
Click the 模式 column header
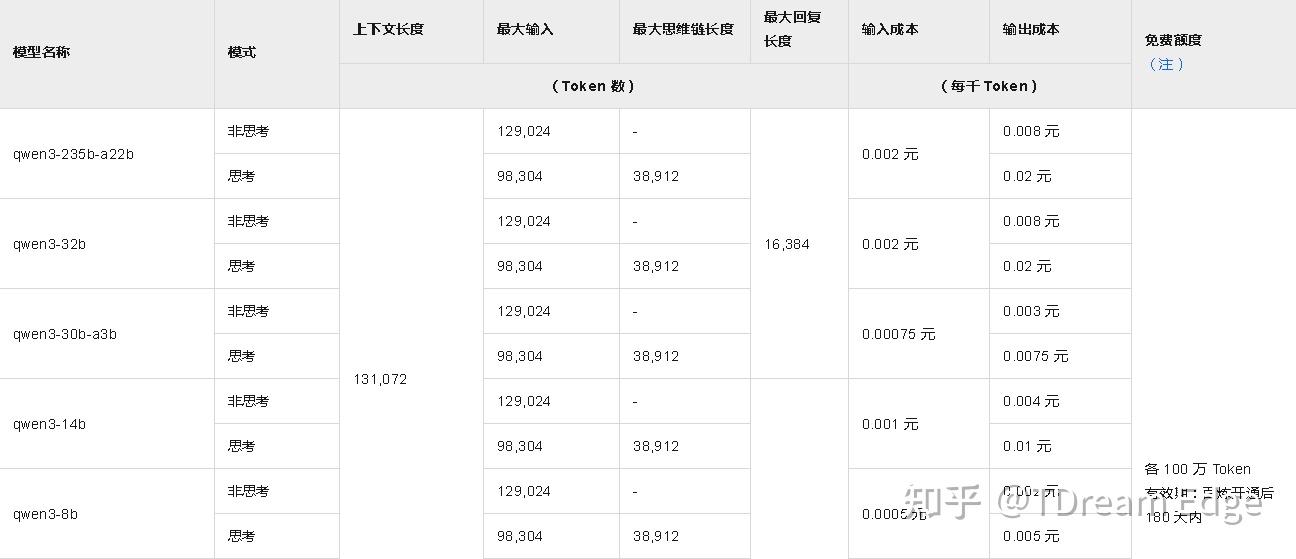coord(241,52)
